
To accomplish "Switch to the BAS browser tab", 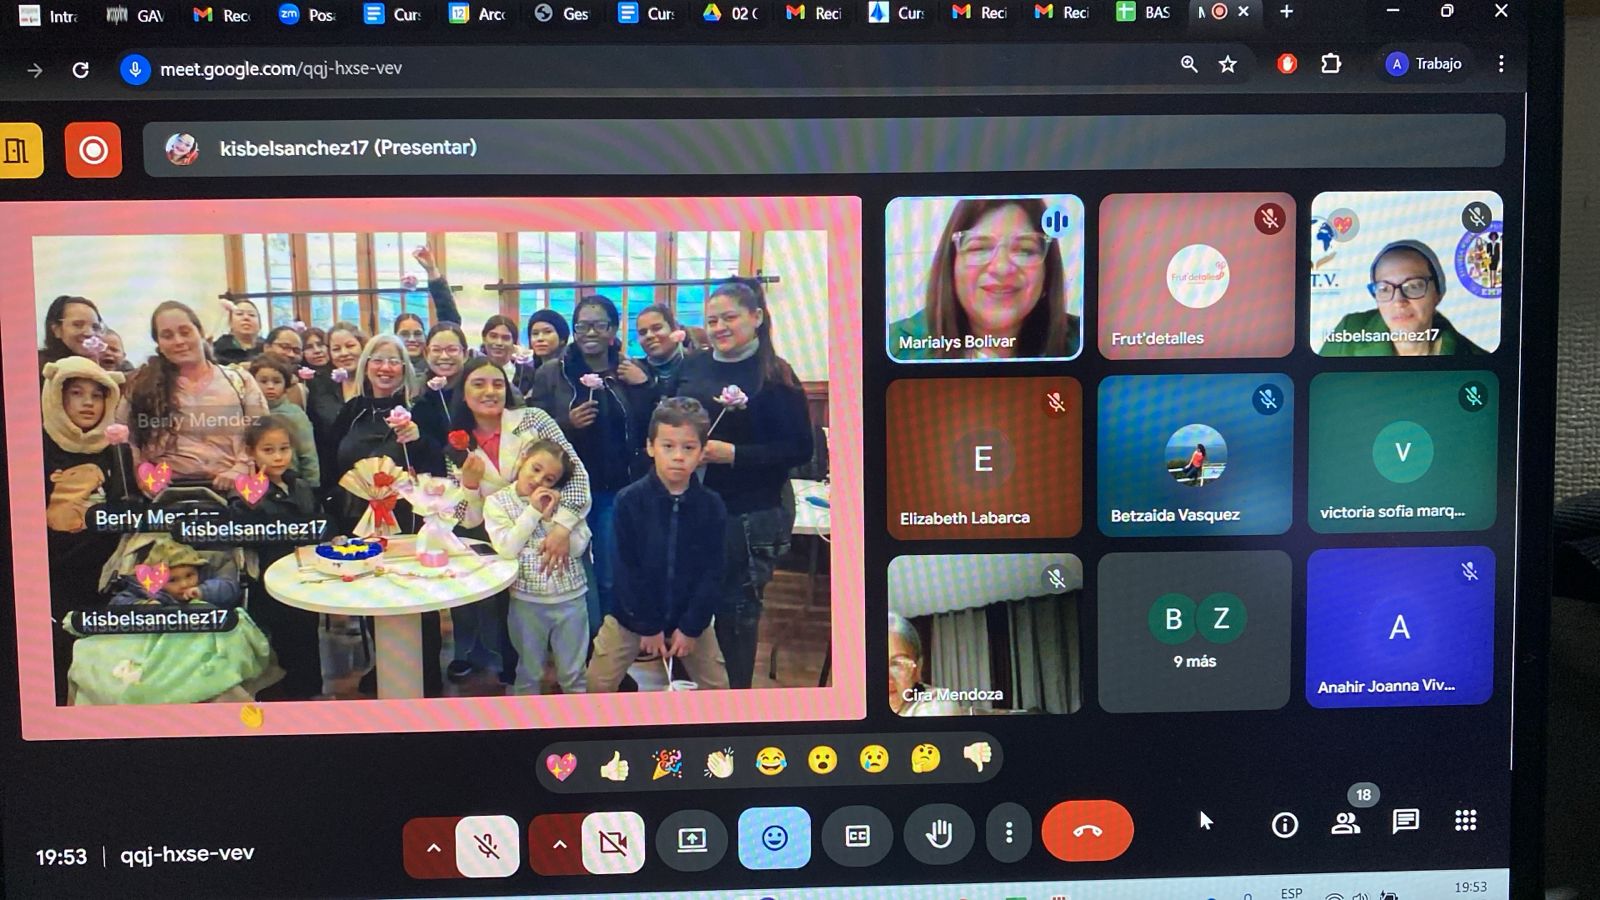I will (x=1143, y=13).
